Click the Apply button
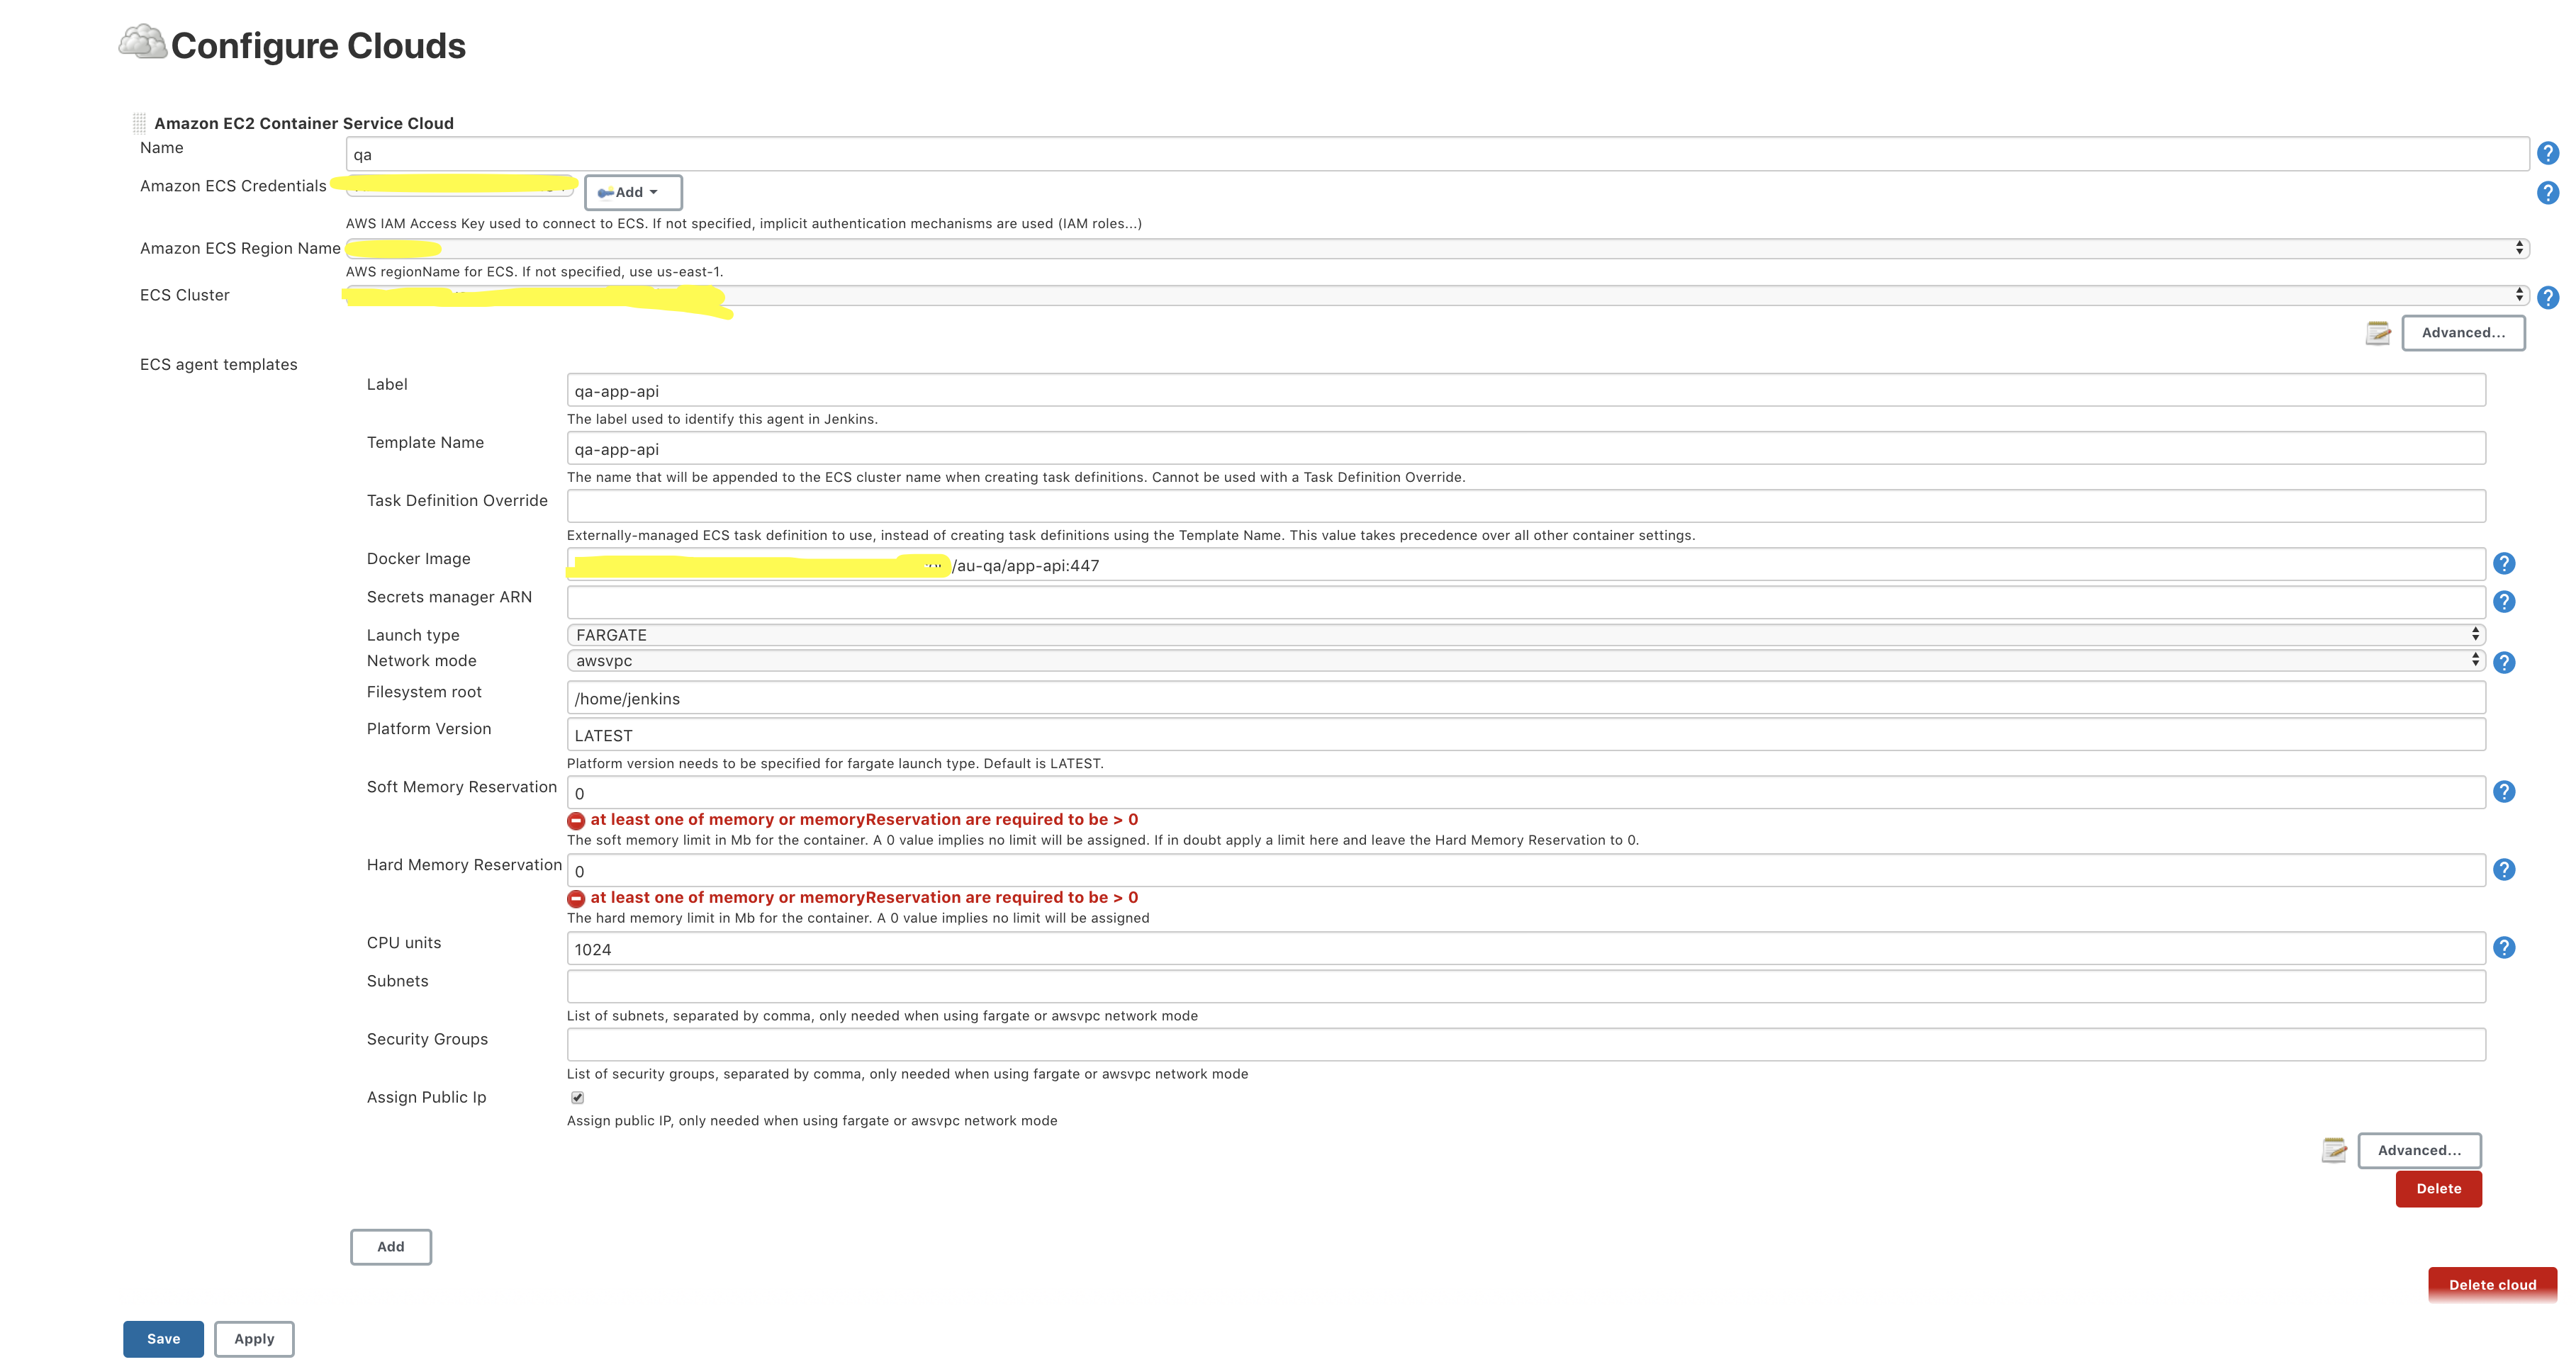The width and height of the screenshot is (2576, 1362). tap(254, 1338)
